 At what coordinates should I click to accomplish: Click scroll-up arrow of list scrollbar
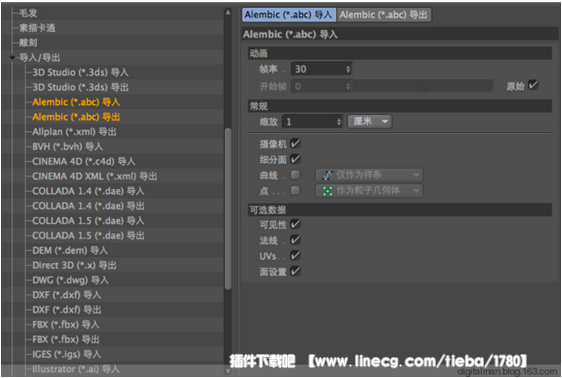coord(228,13)
